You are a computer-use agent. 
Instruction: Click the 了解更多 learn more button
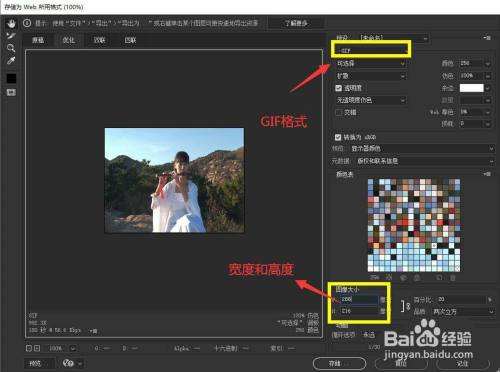[296, 23]
